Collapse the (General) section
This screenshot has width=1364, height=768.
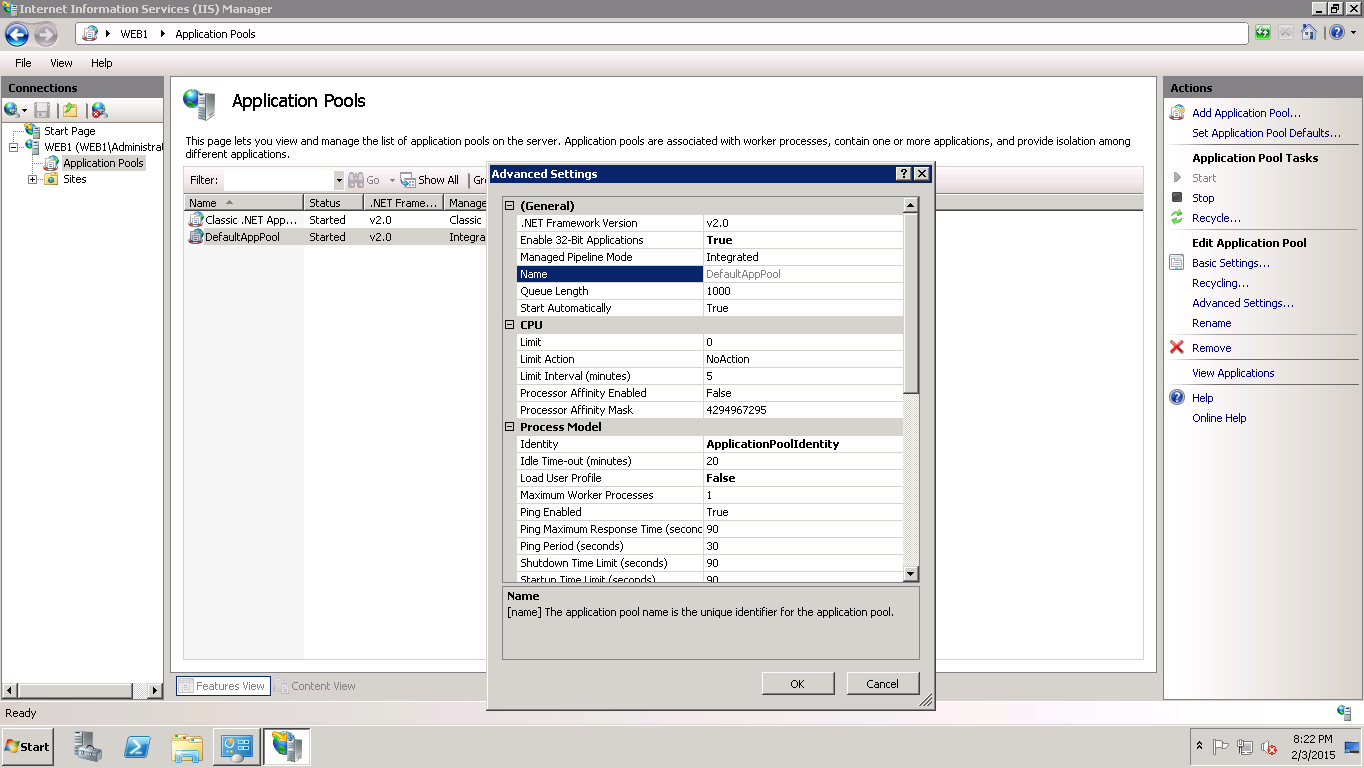click(x=510, y=206)
